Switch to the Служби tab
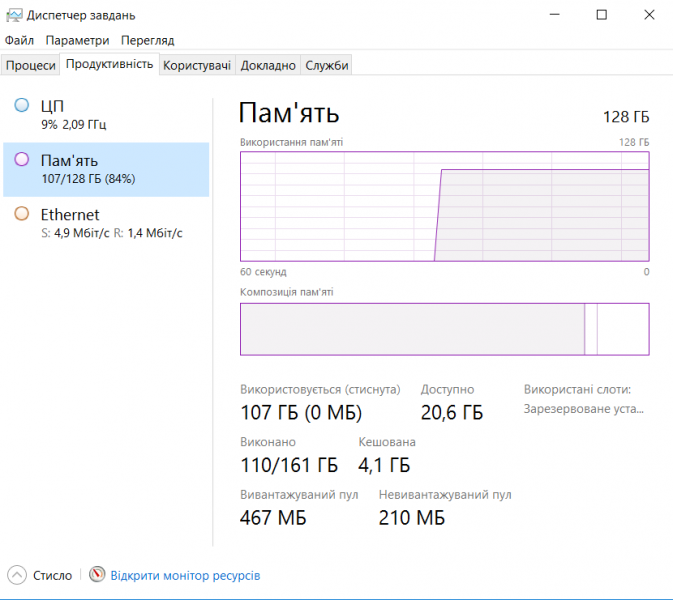 (x=327, y=65)
